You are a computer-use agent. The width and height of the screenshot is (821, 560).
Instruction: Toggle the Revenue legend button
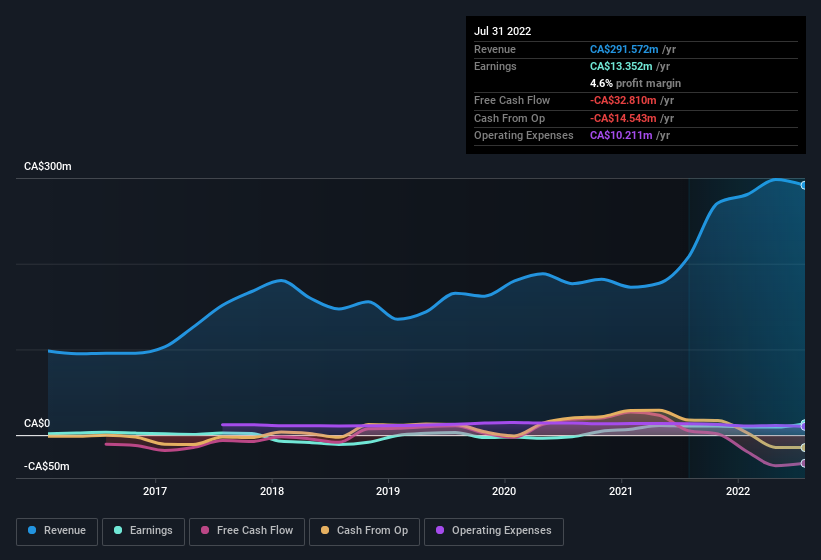point(57,531)
